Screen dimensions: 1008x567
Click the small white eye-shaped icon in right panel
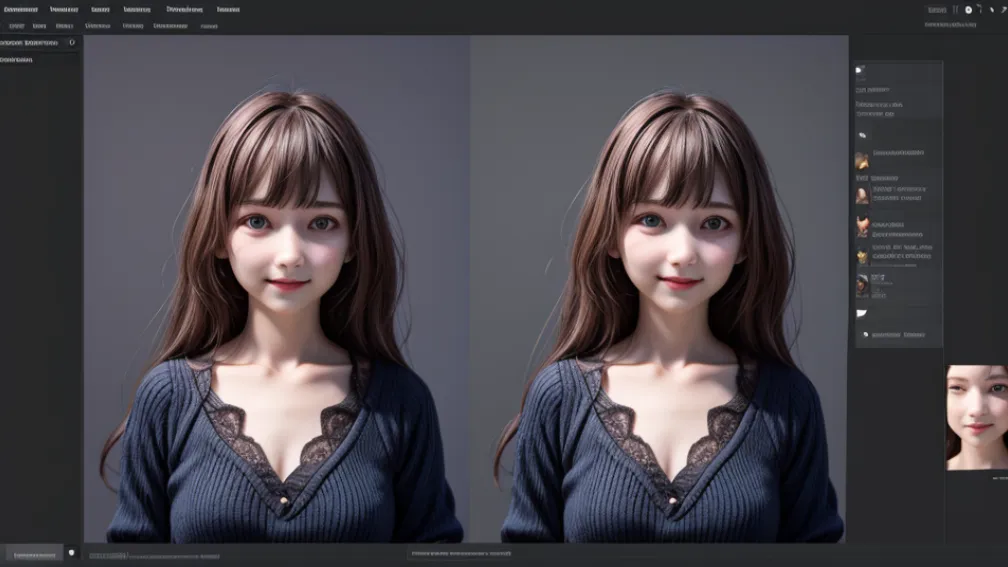point(862,136)
